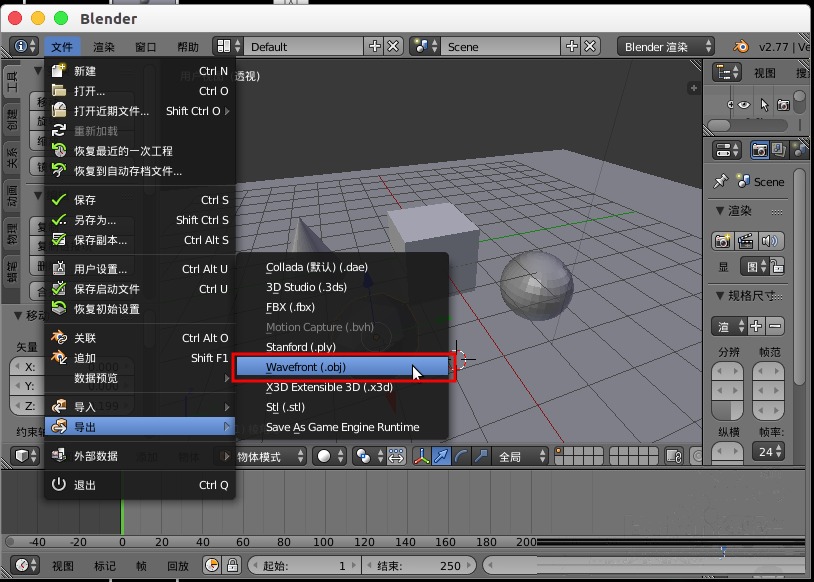814x582 pixels.
Task: Expand the 导入 import submenu
Action: tap(140, 407)
